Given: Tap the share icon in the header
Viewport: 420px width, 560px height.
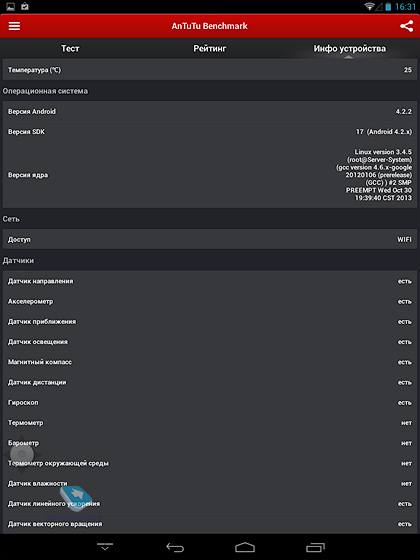Looking at the screenshot, I should [406, 26].
